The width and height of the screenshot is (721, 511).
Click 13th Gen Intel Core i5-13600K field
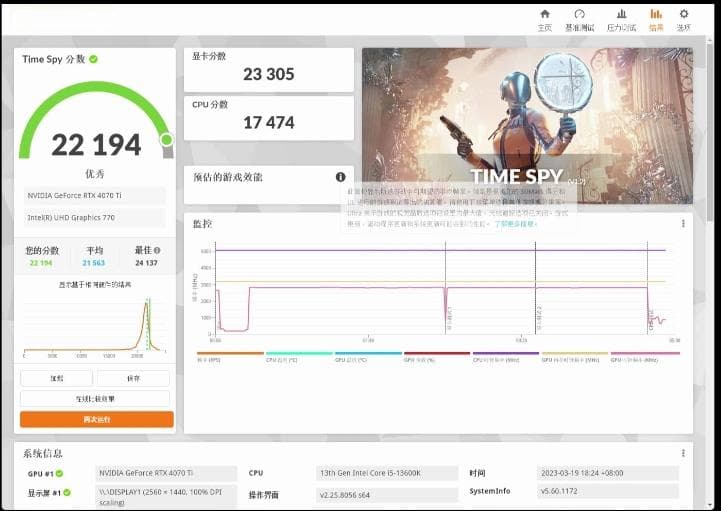tap(387, 473)
